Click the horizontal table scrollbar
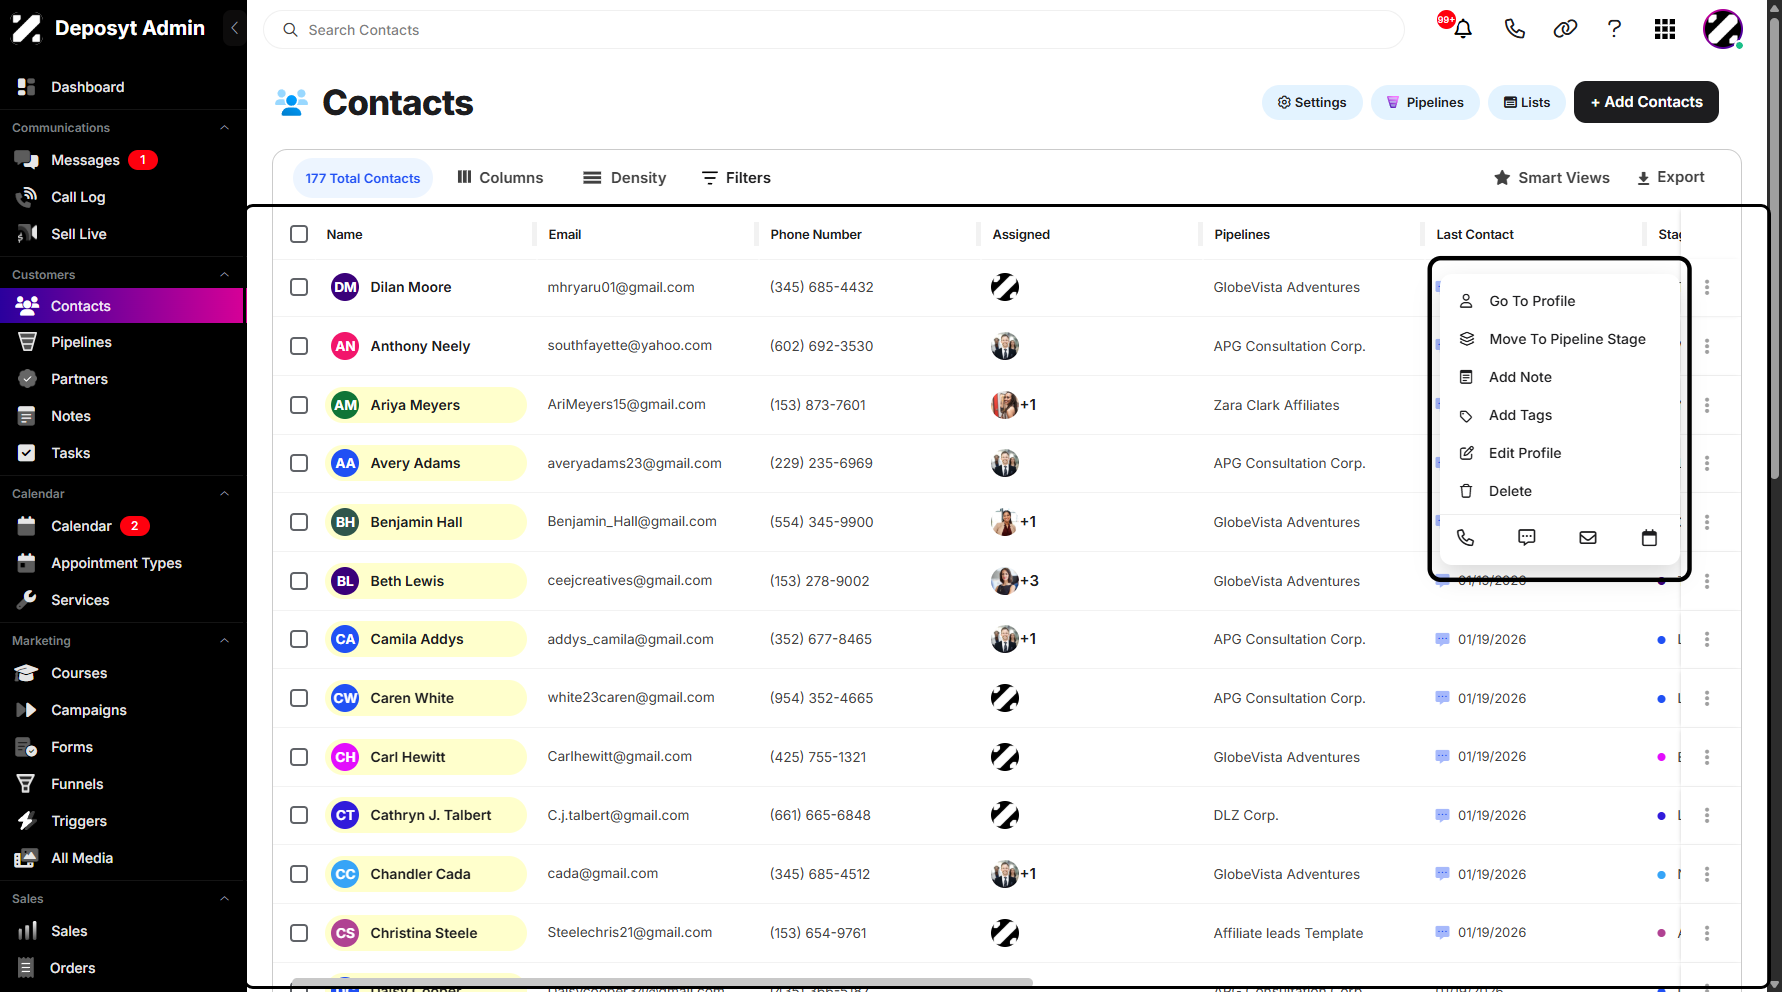The height and width of the screenshot is (992, 1782). click(661, 982)
